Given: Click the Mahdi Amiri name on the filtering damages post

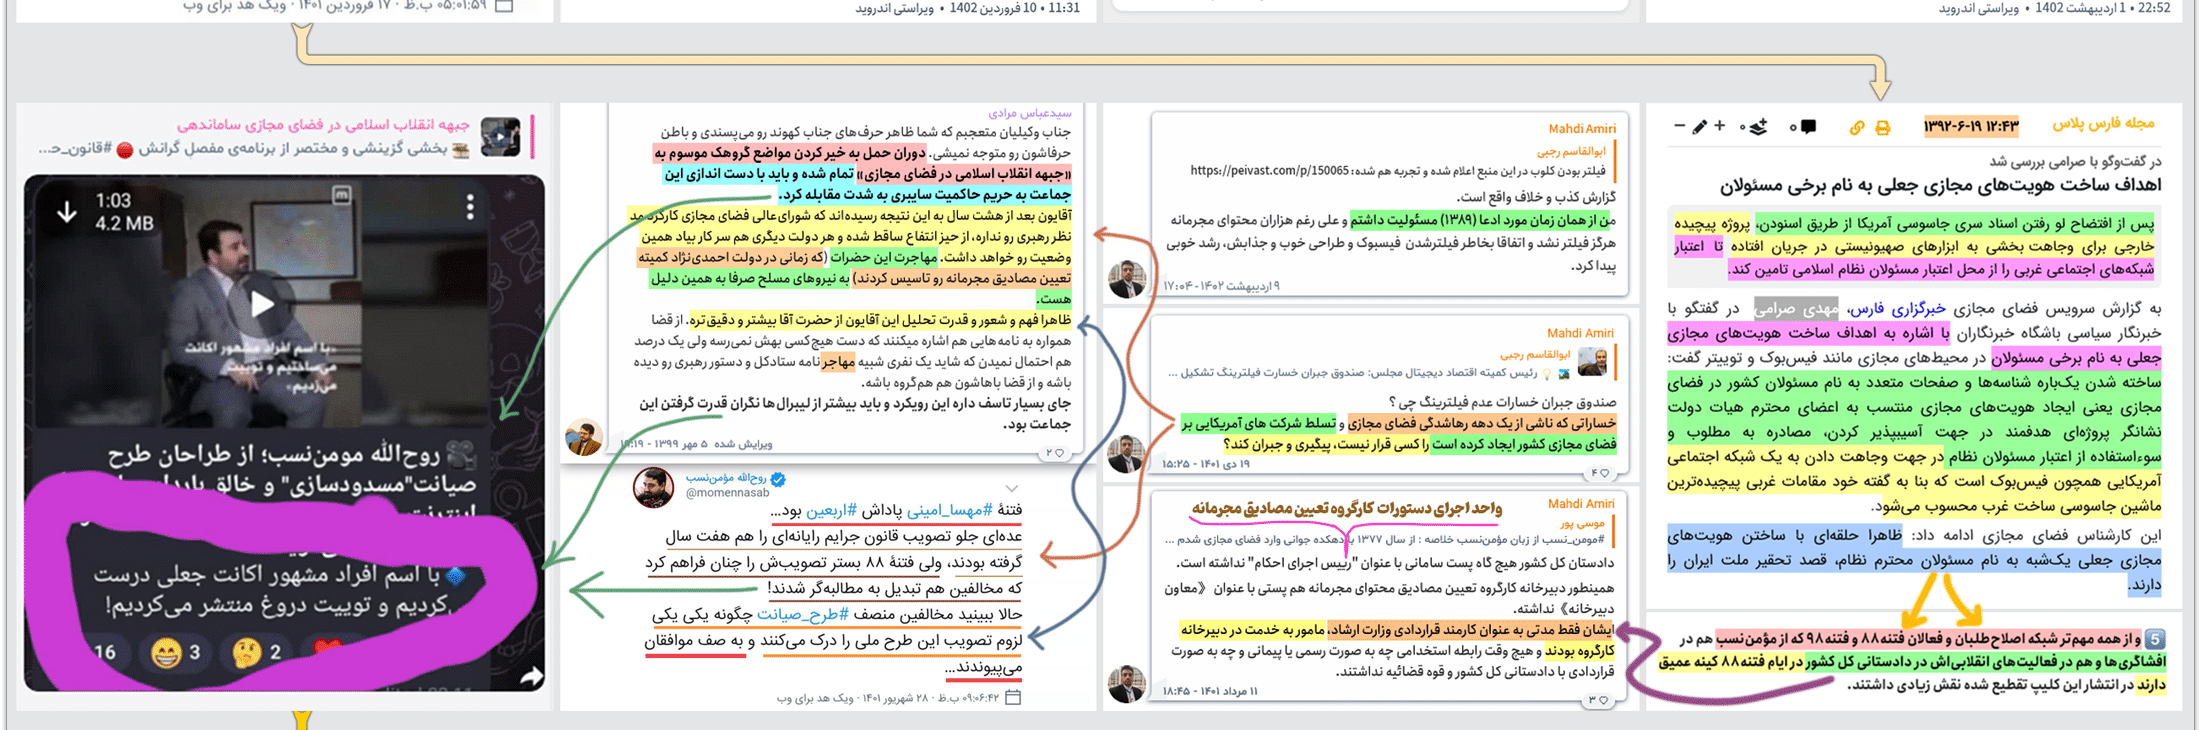Looking at the screenshot, I should coord(1580,333).
